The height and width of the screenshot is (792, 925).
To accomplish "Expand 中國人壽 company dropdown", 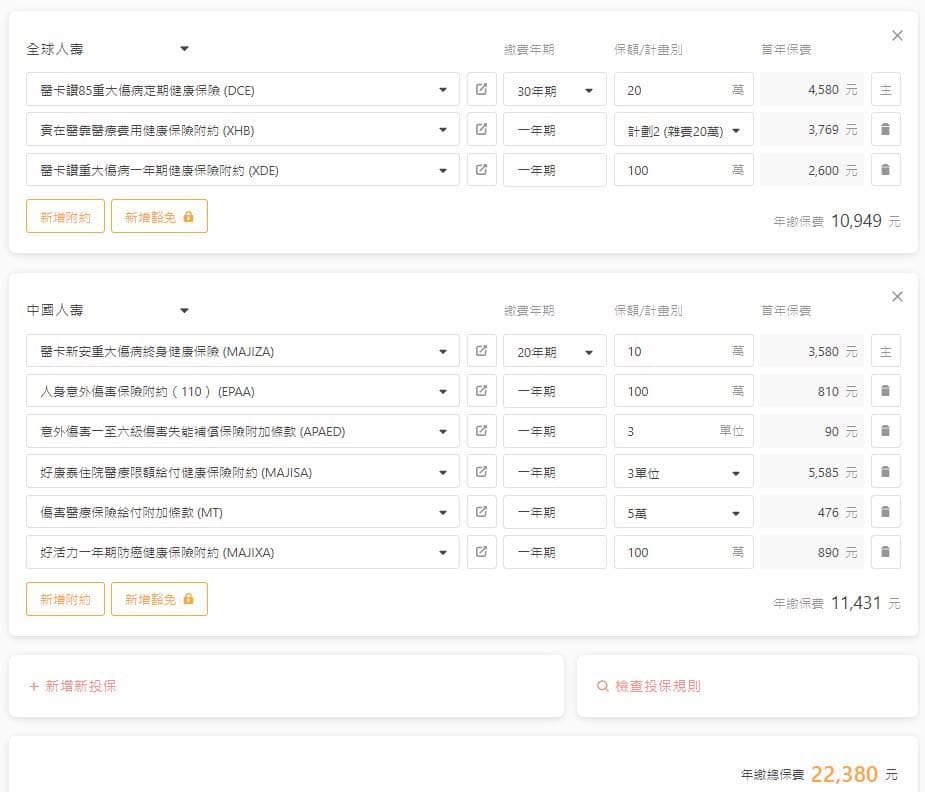I will (108, 310).
